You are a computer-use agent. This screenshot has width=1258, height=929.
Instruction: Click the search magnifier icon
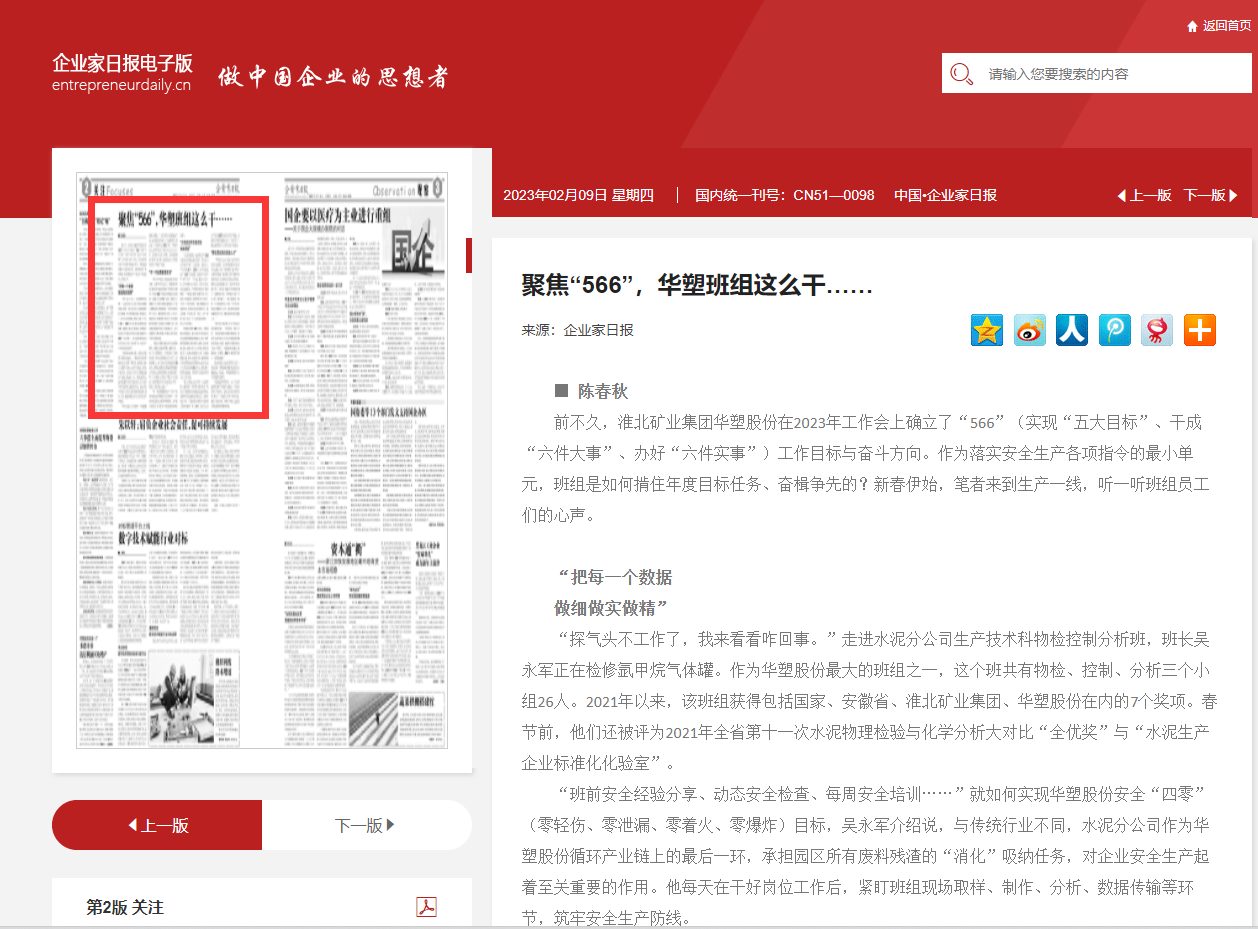(x=962, y=74)
